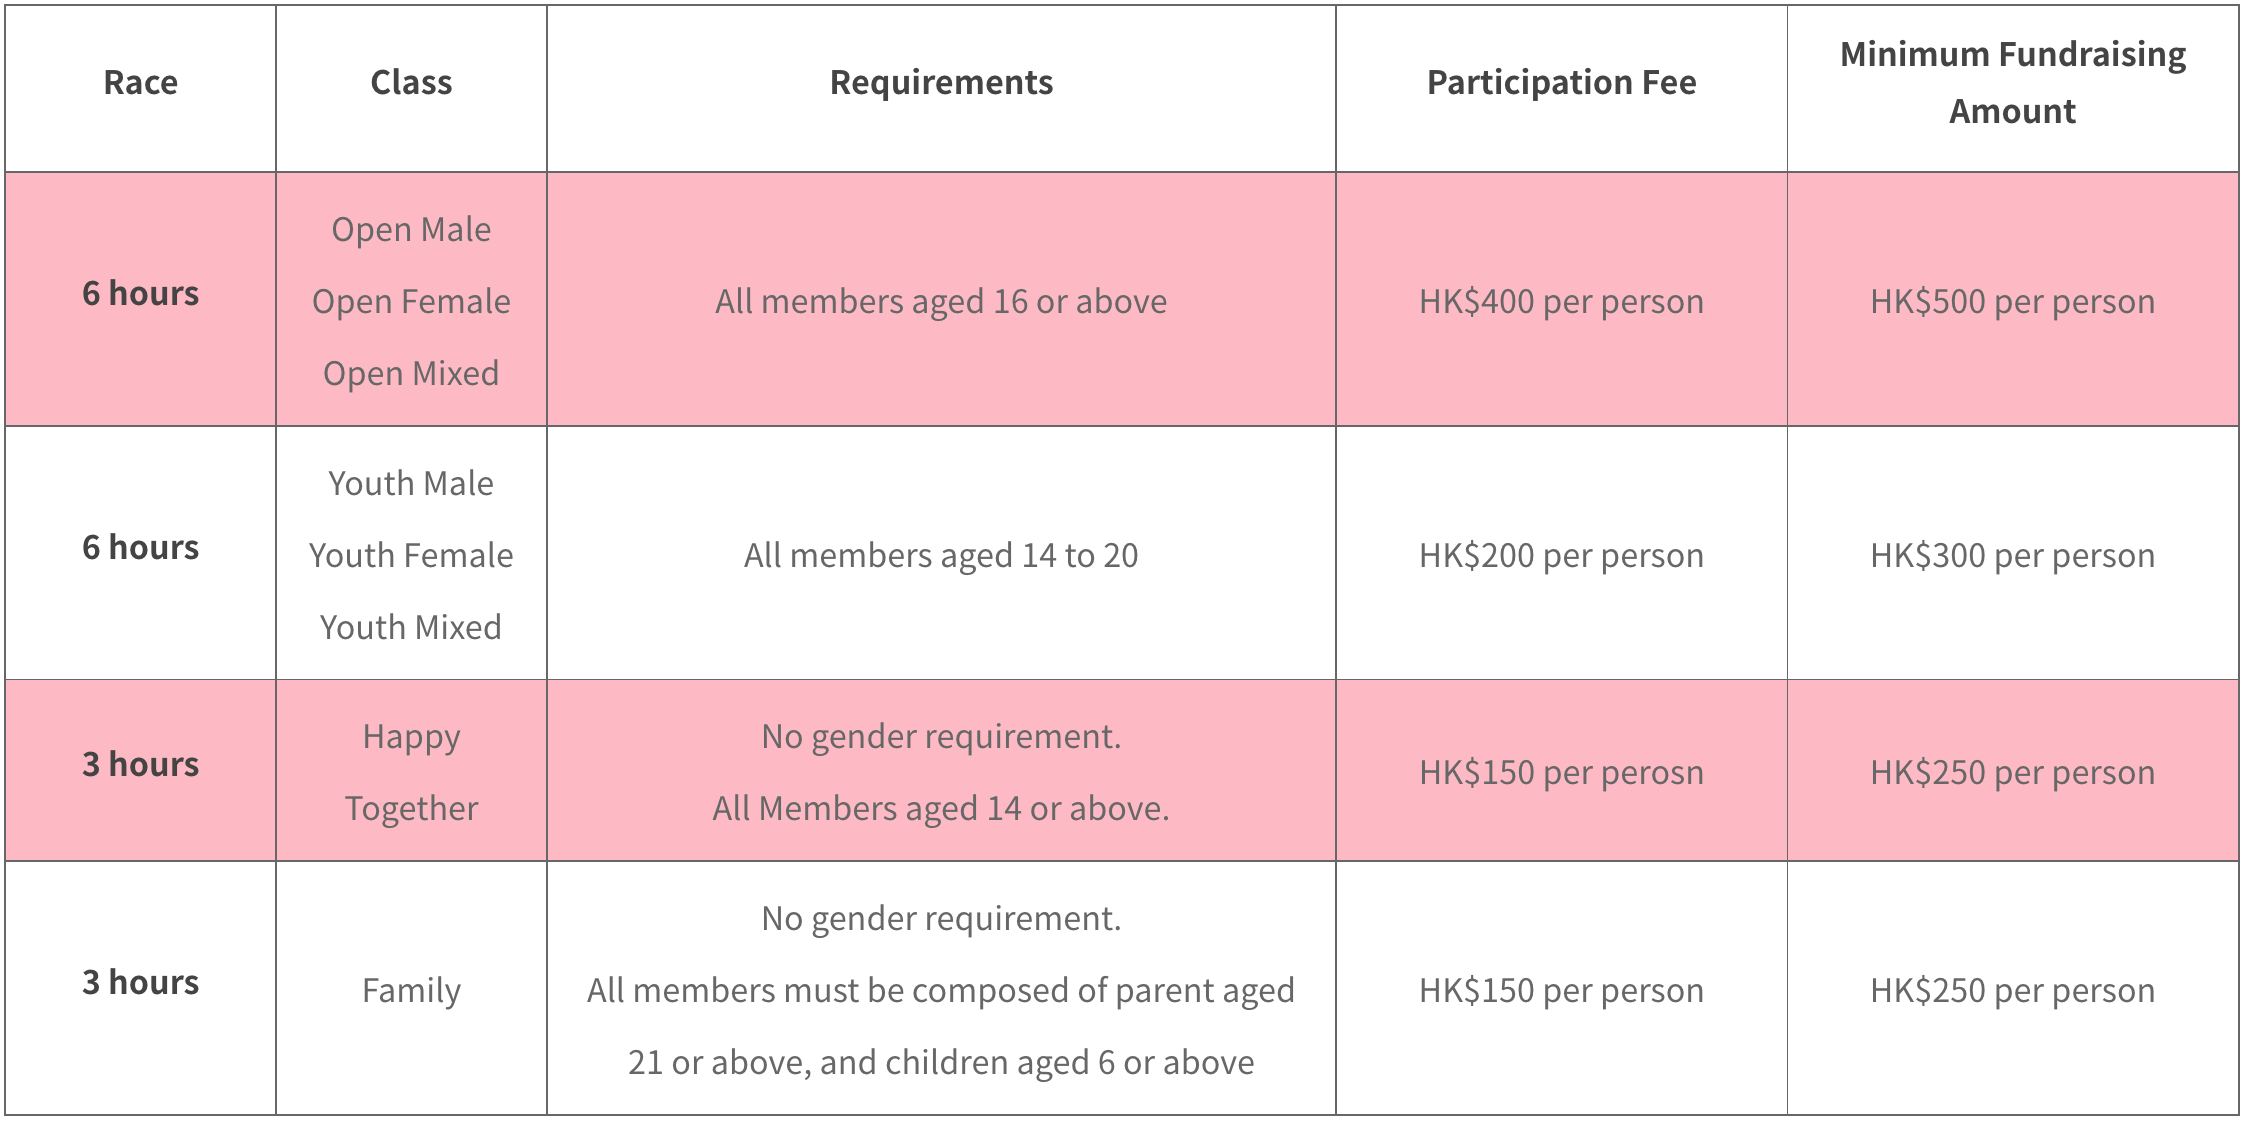Click the Youth Male class text
This screenshot has width=2248, height=1126.
point(411,484)
